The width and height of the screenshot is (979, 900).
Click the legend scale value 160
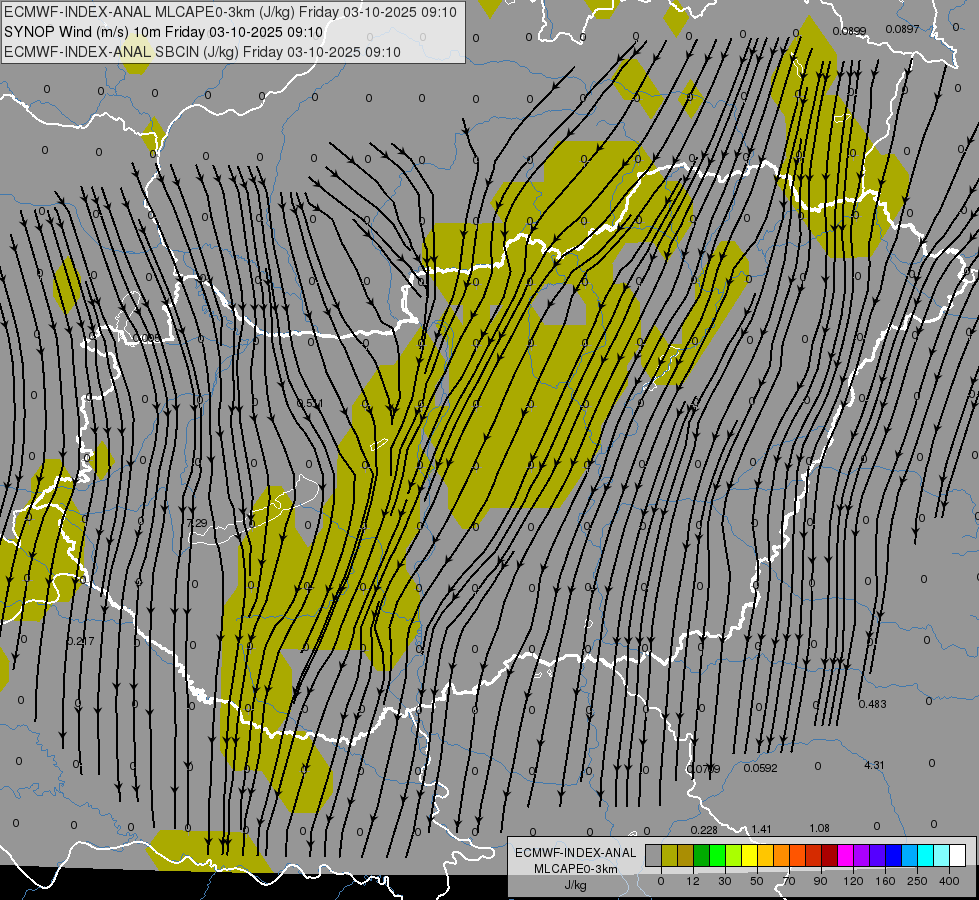pos(885,881)
